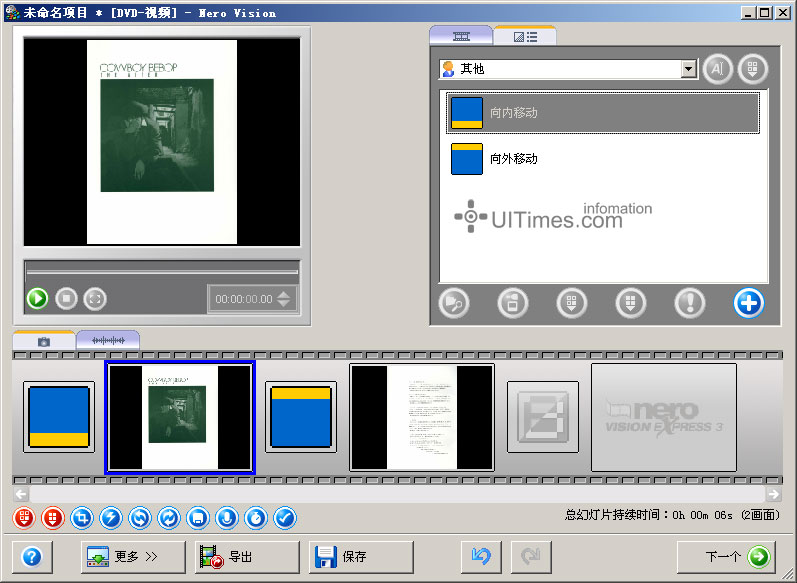Select the 向内移动 transition

603,113
